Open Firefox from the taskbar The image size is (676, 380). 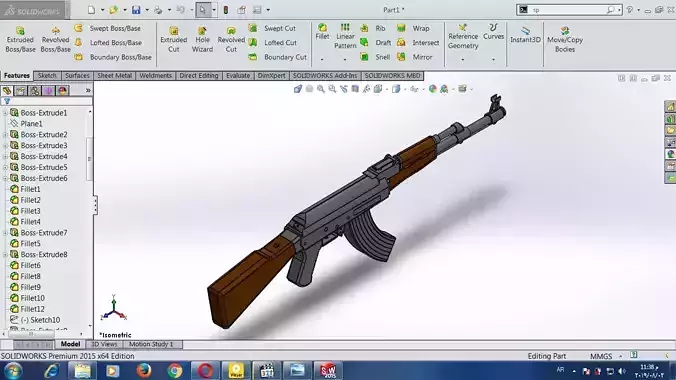pyautogui.click(x=144, y=371)
